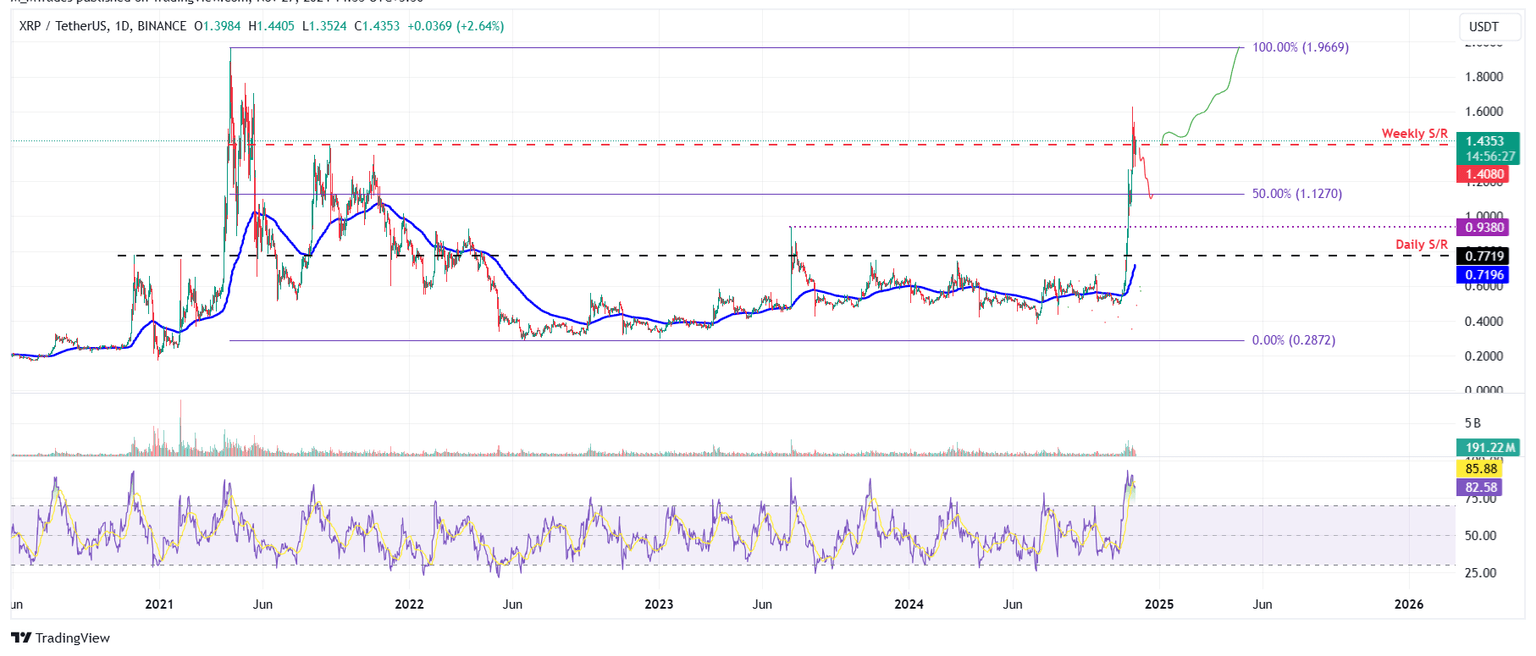Click the 2023 label on time axis
Image resolution: width=1536 pixels, height=656 pixels.
click(658, 604)
